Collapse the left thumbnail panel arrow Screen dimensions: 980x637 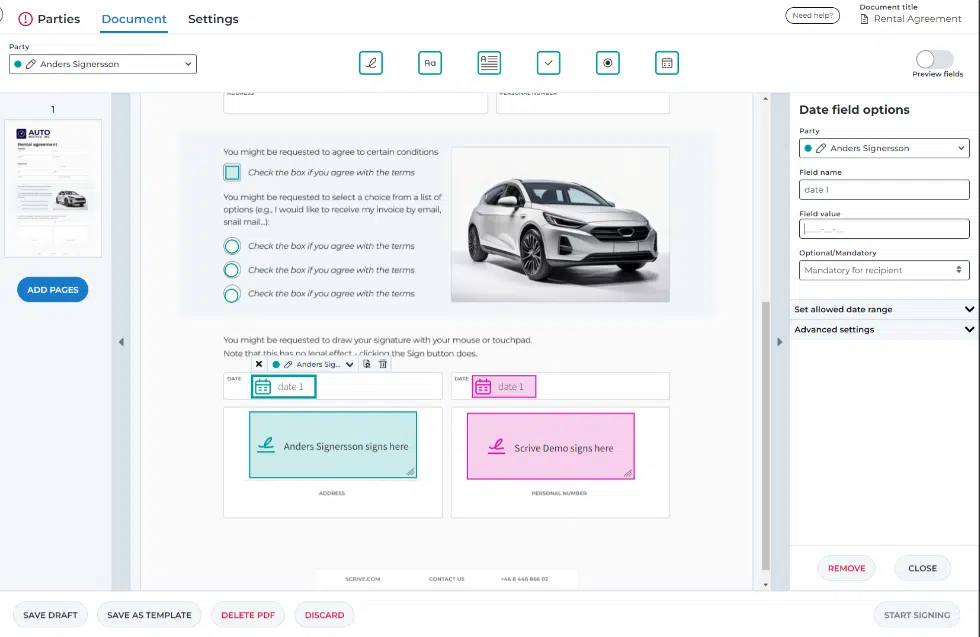coord(121,342)
